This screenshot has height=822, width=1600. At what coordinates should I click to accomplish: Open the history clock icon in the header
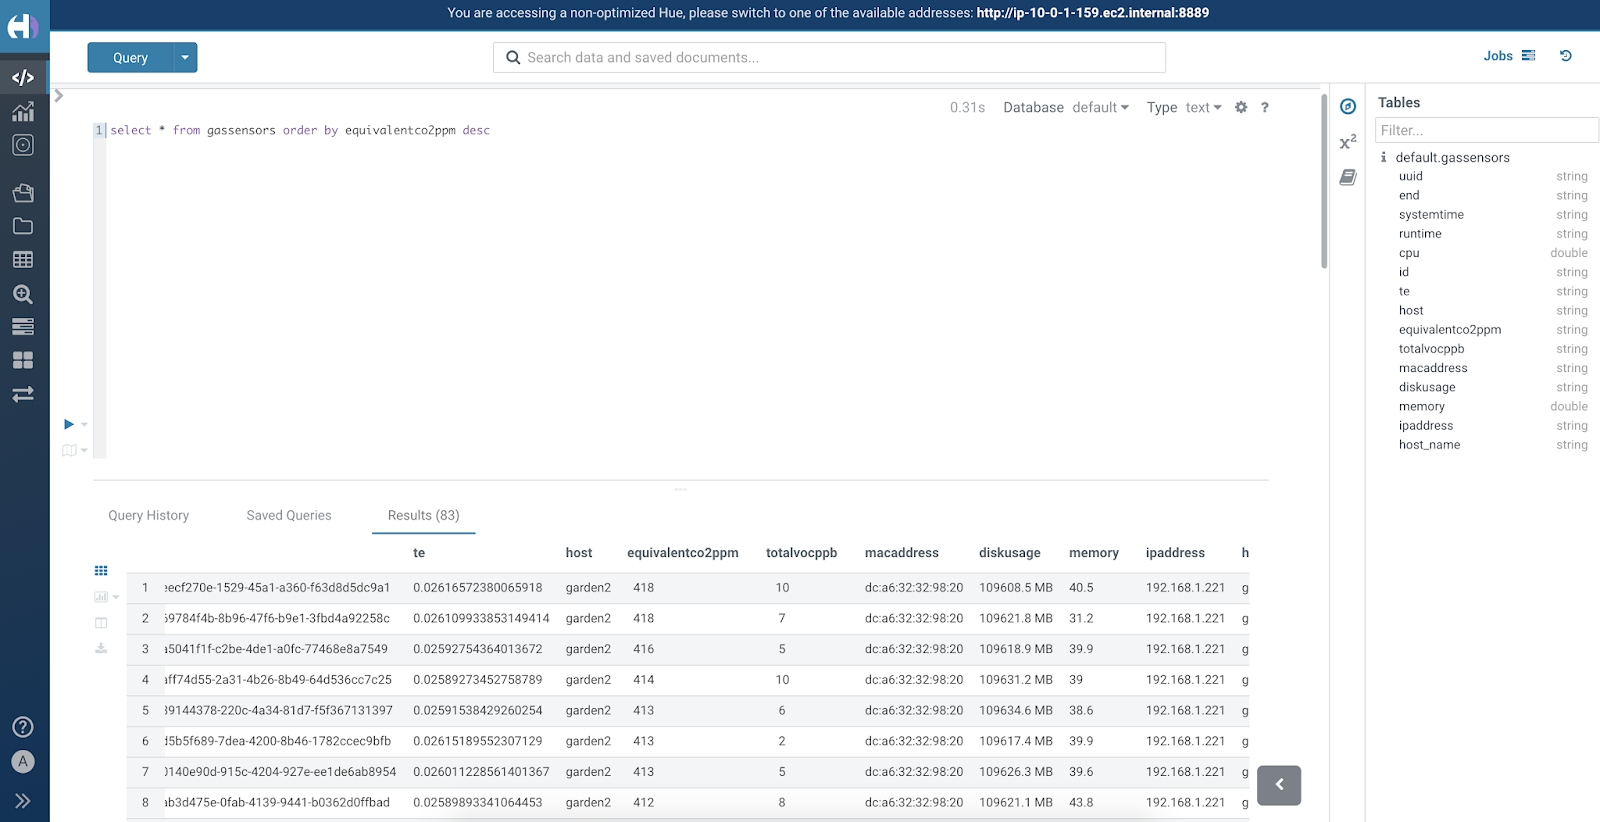(x=1566, y=56)
